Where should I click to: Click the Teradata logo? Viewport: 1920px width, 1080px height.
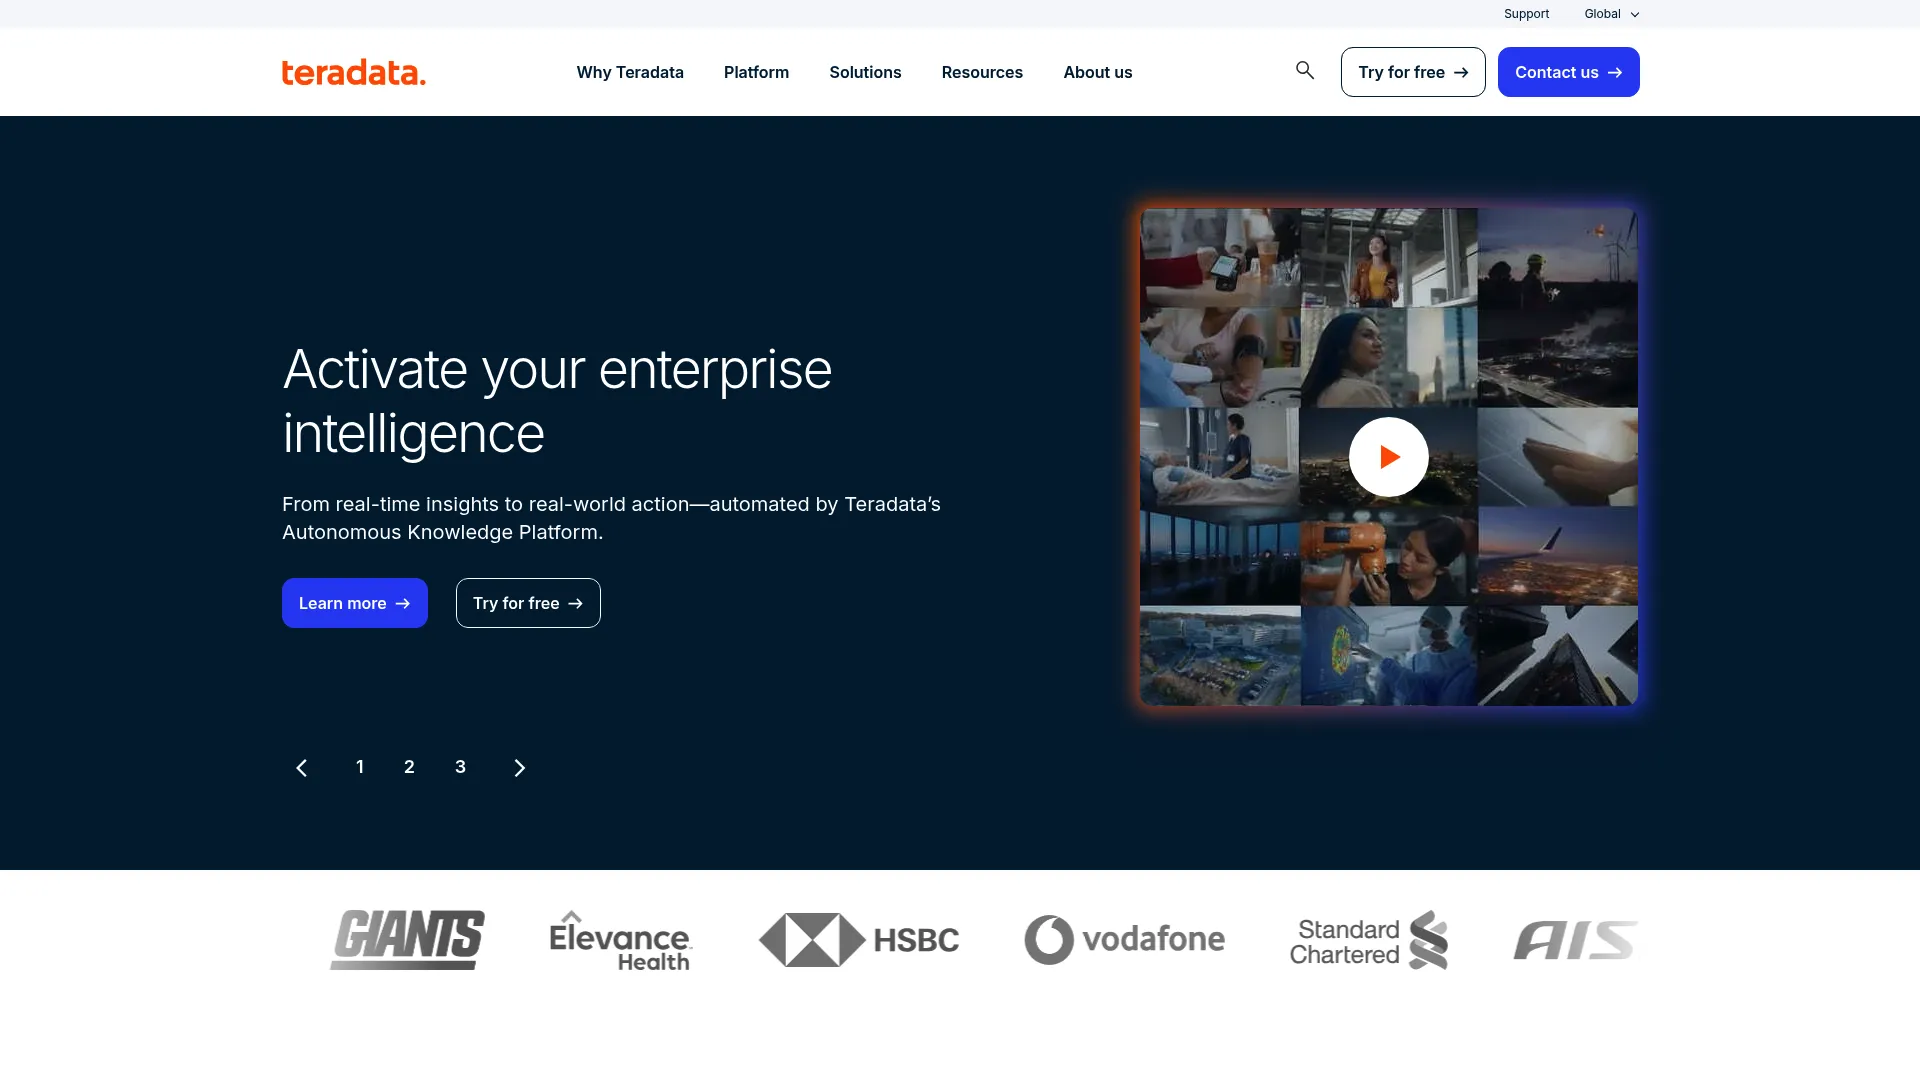tap(353, 72)
